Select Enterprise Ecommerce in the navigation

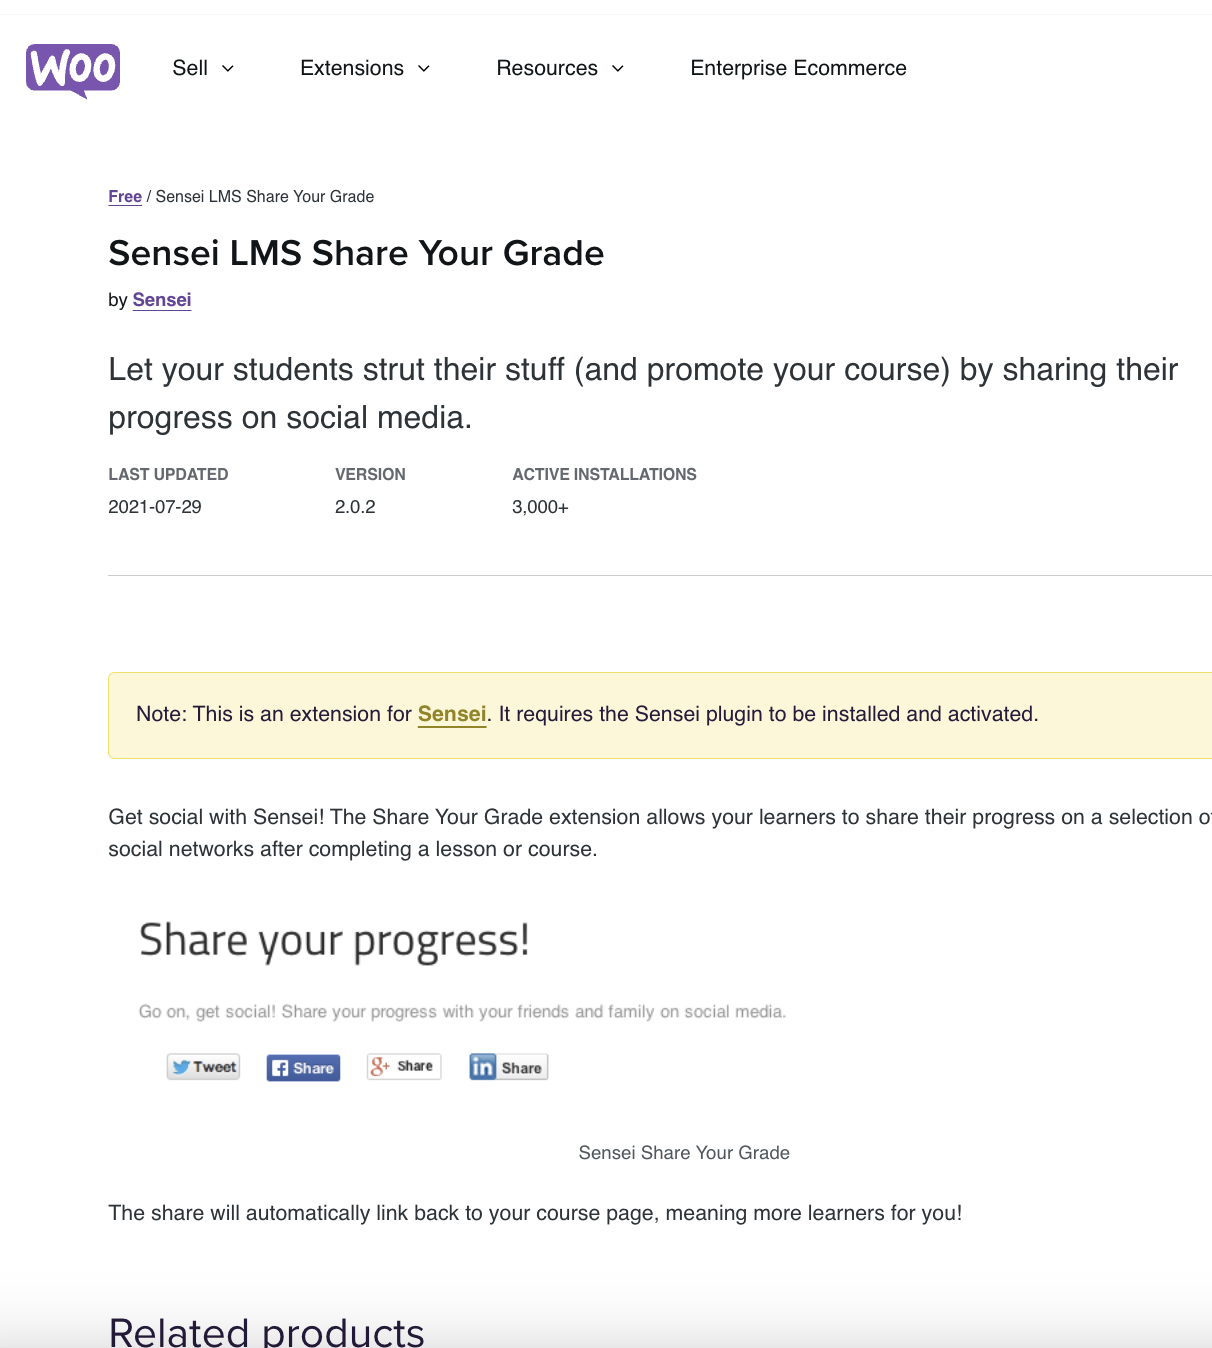tap(797, 68)
